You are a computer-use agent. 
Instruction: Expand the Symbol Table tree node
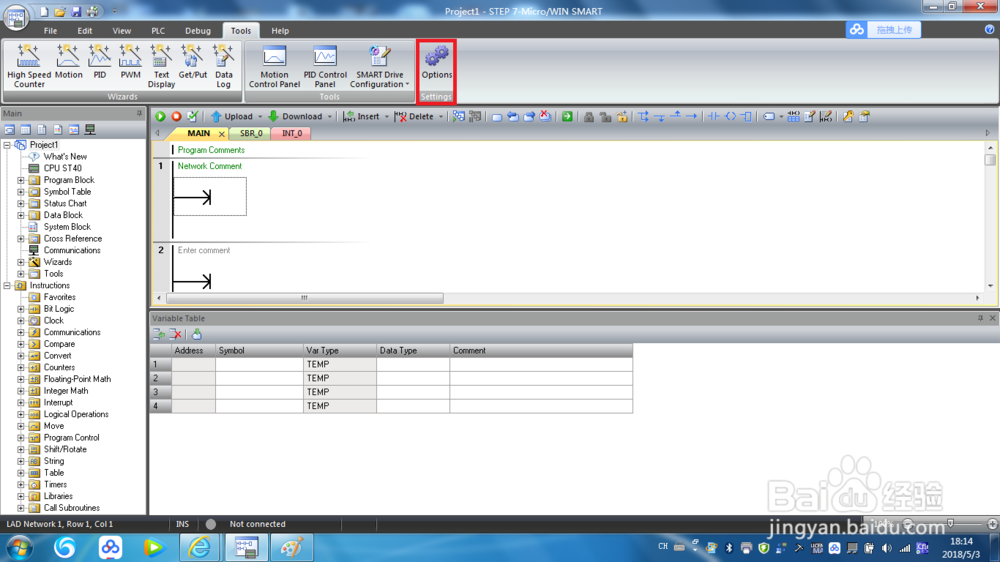click(20, 191)
